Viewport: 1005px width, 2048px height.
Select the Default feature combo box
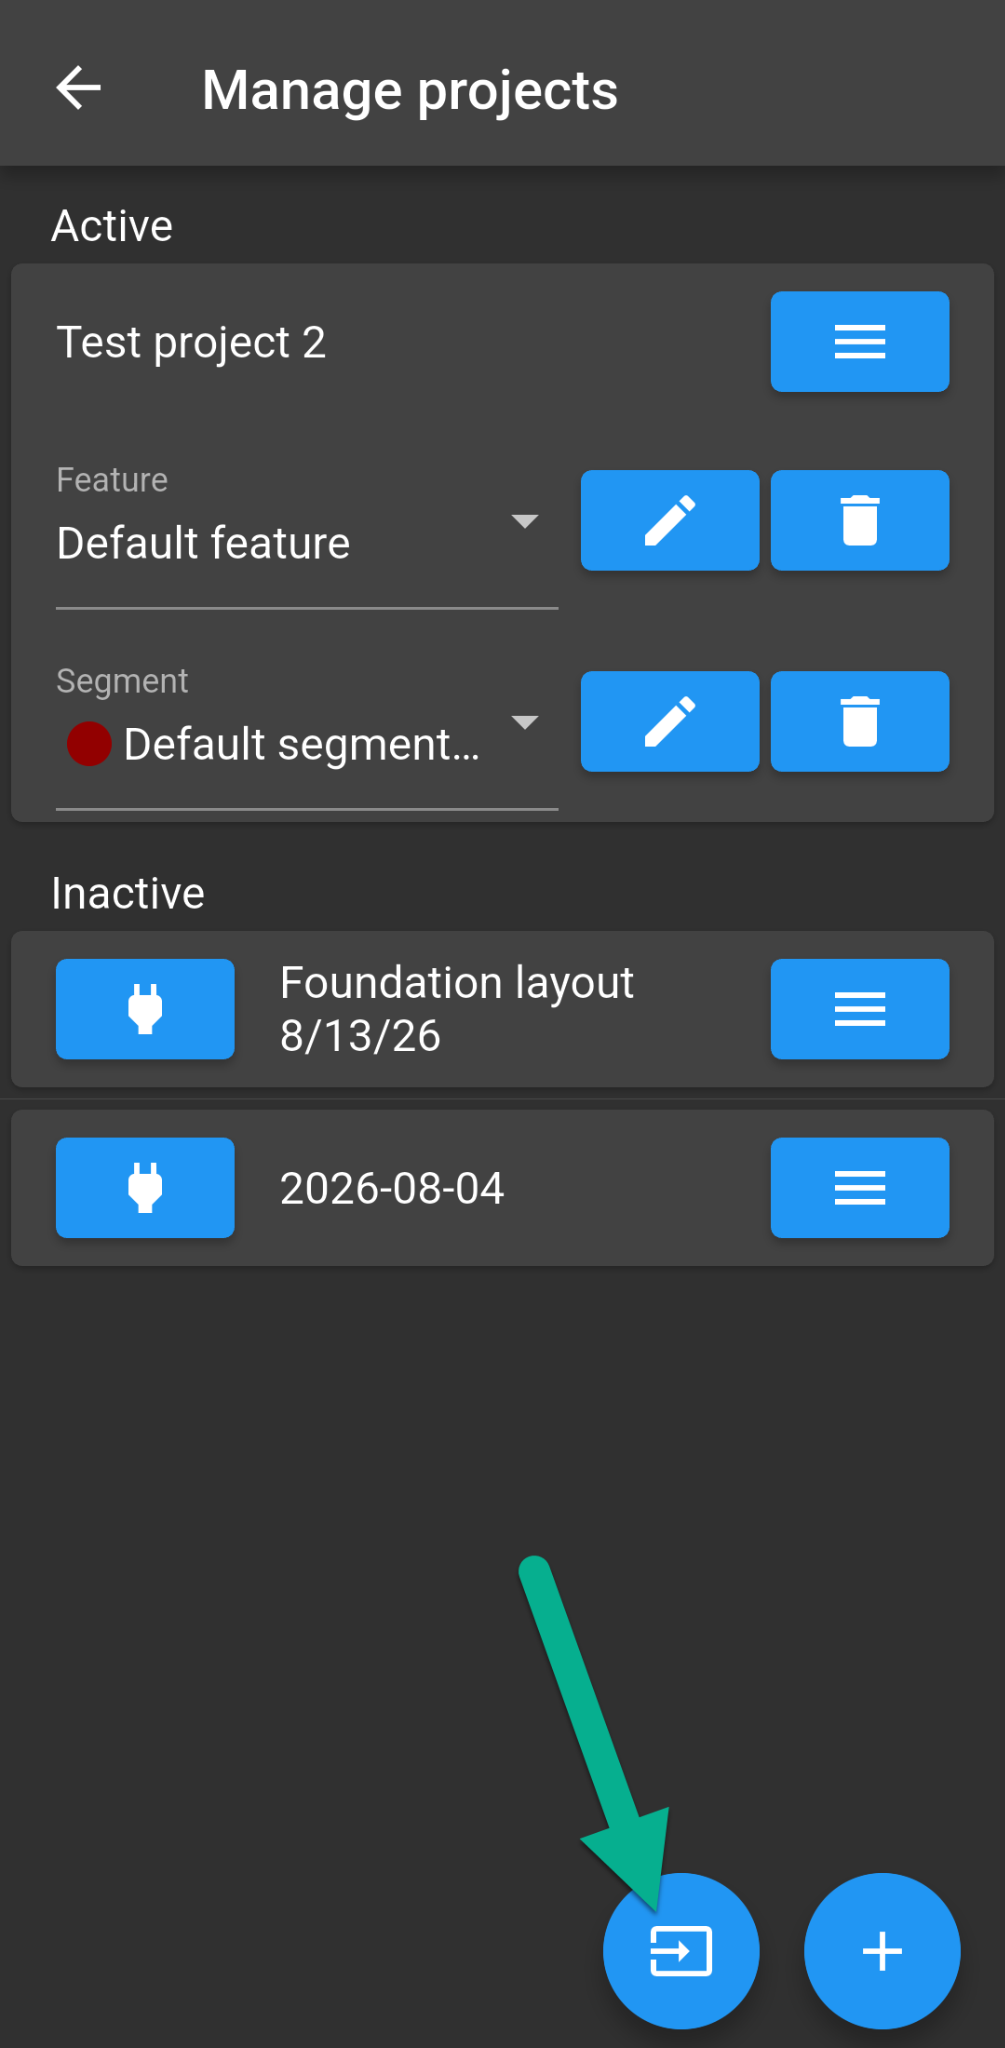click(307, 536)
